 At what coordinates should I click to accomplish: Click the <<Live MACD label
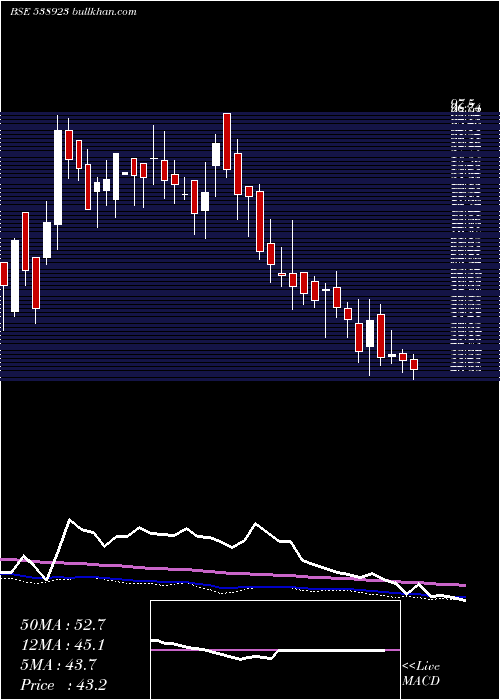pos(421,673)
